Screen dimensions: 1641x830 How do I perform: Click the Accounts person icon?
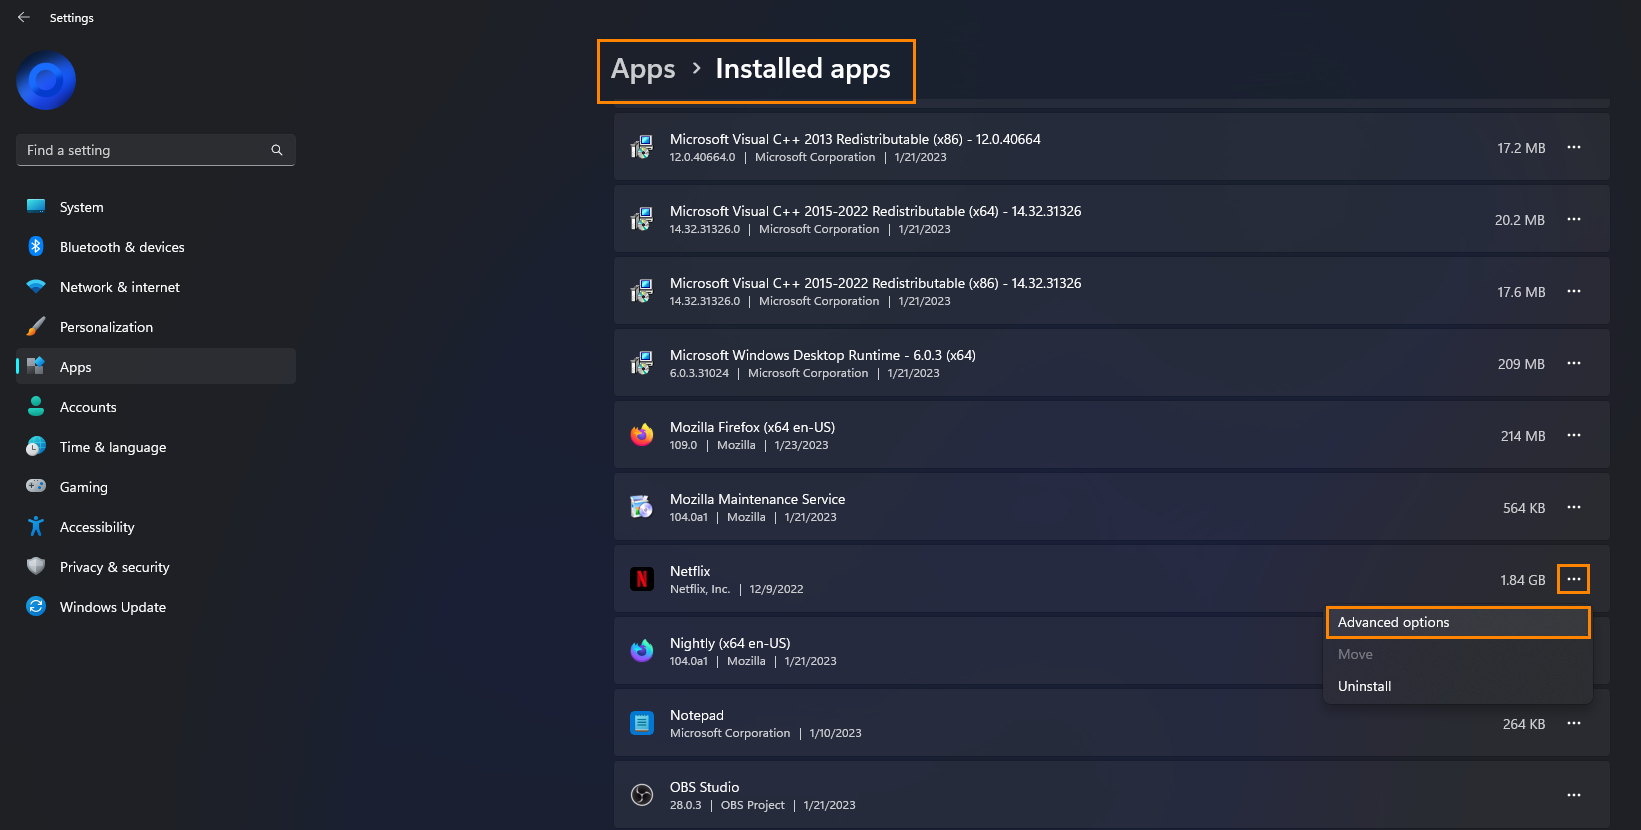[x=36, y=406]
